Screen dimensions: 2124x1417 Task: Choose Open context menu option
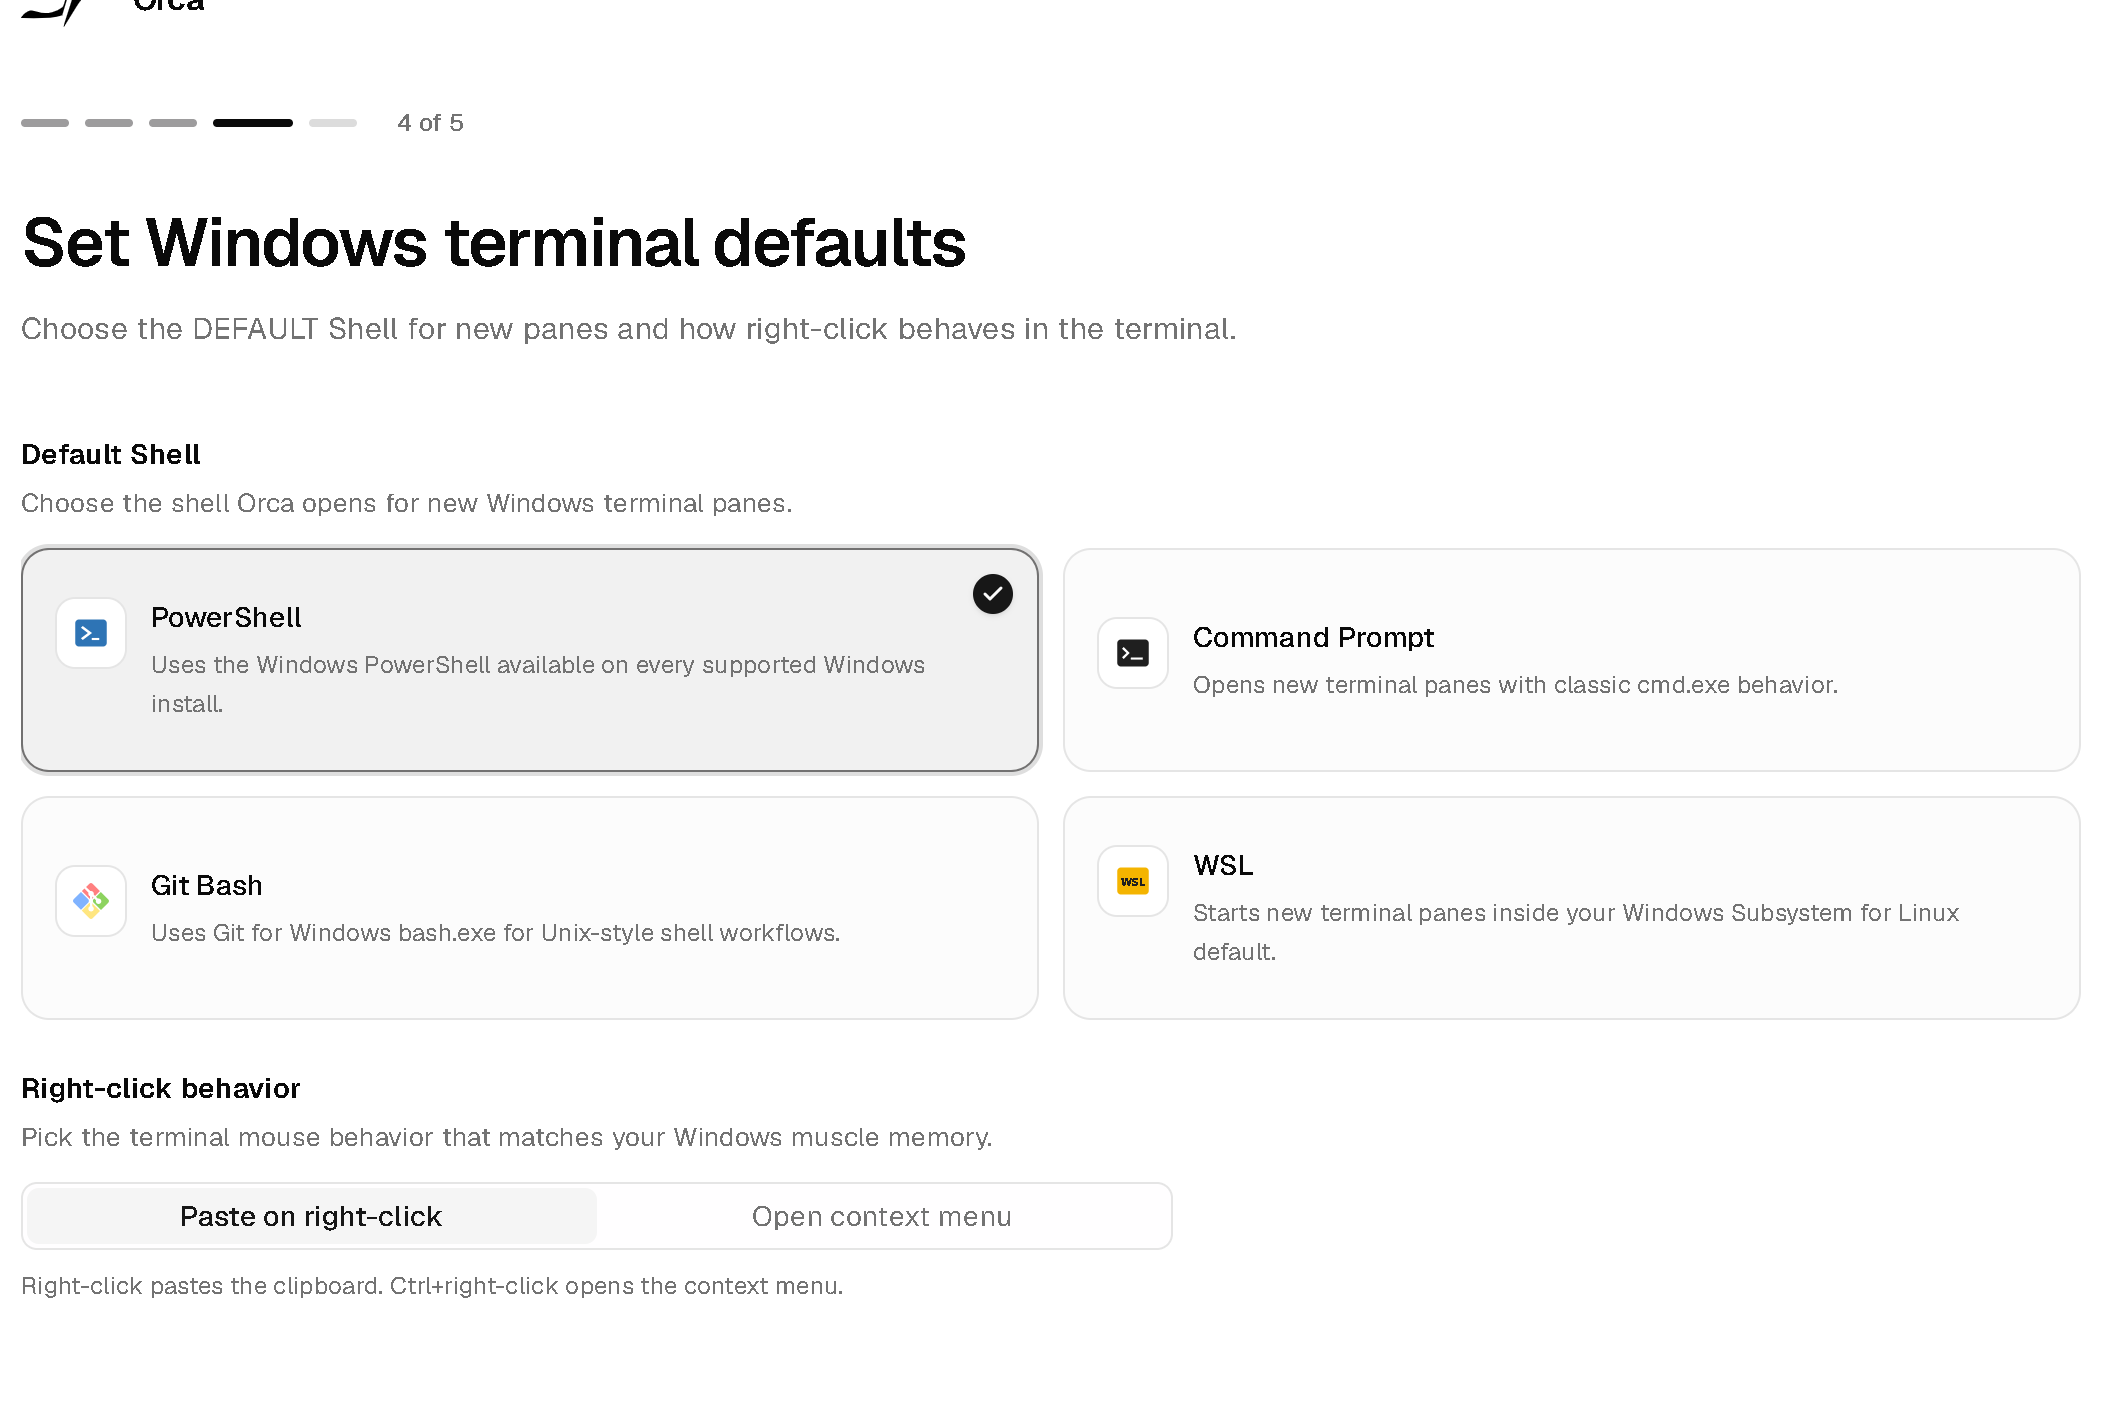(882, 1216)
